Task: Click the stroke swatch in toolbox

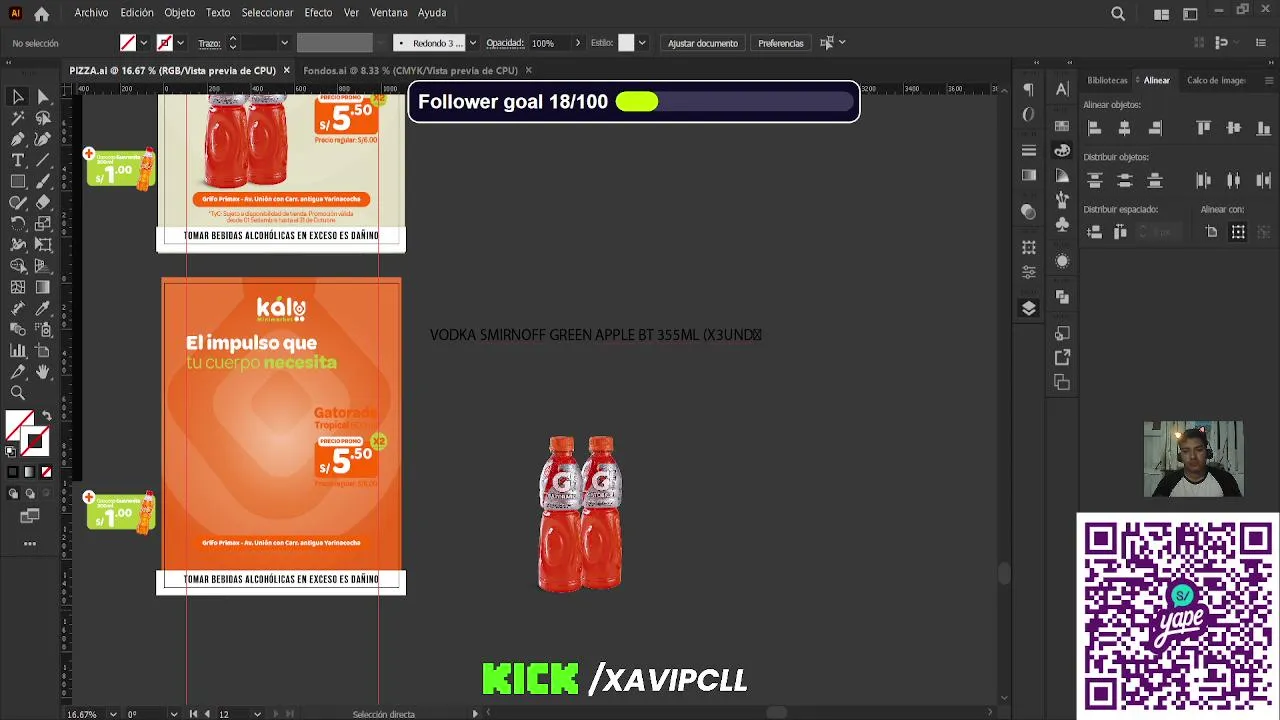Action: click(x=36, y=440)
